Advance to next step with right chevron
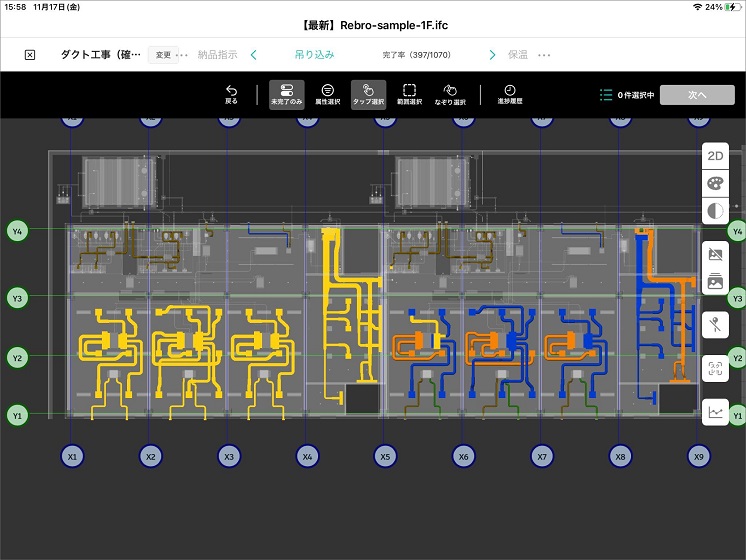The width and height of the screenshot is (746, 560). pyautogui.click(x=492, y=55)
